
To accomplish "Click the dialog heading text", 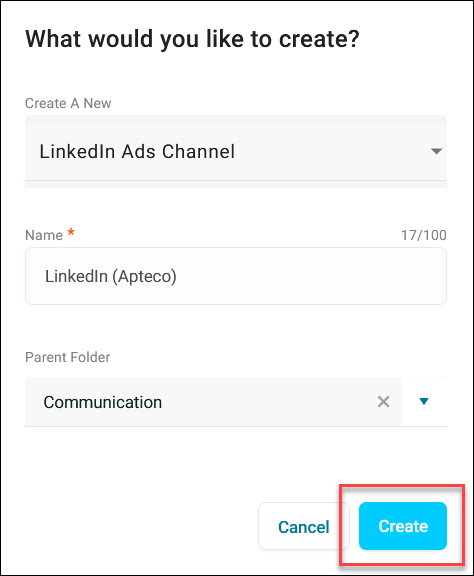I will pyautogui.click(x=192, y=39).
